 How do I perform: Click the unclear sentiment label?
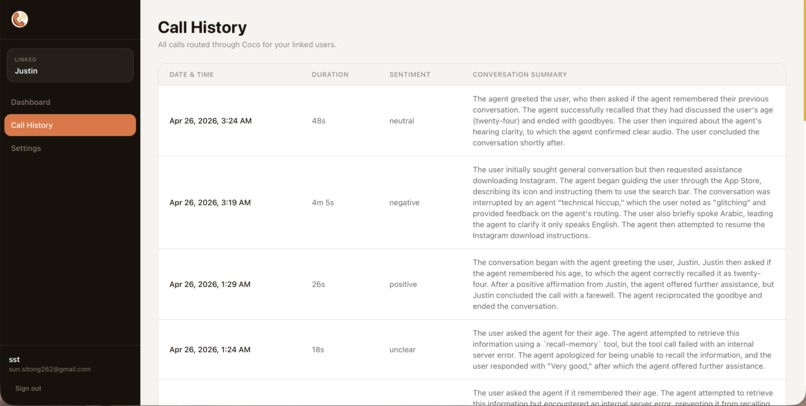[402, 349]
